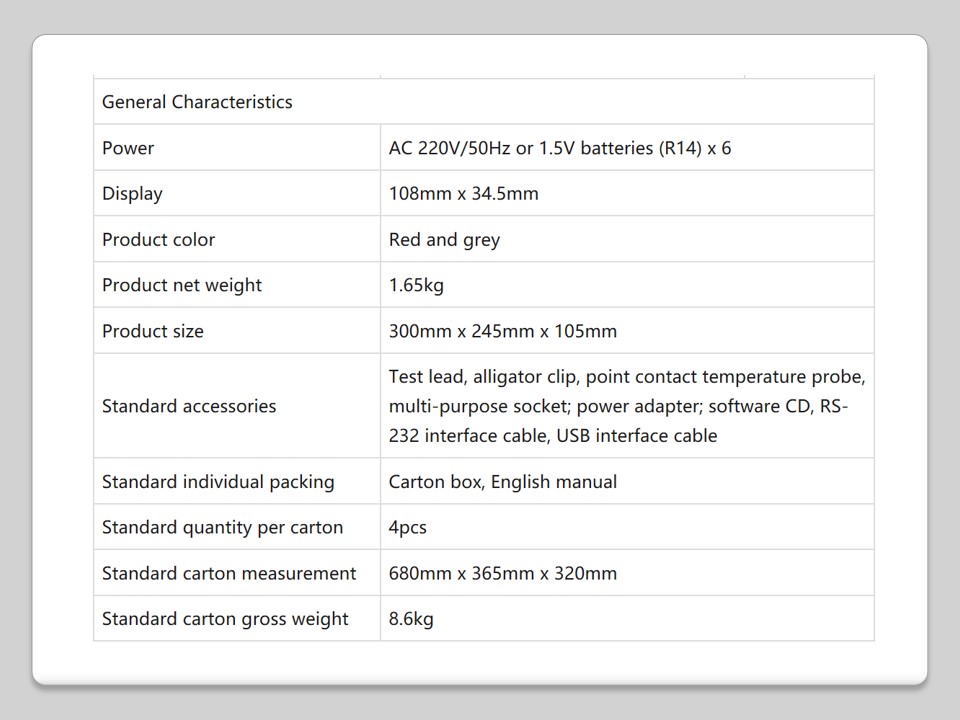Click the 1.65kg weight value

coord(416,285)
